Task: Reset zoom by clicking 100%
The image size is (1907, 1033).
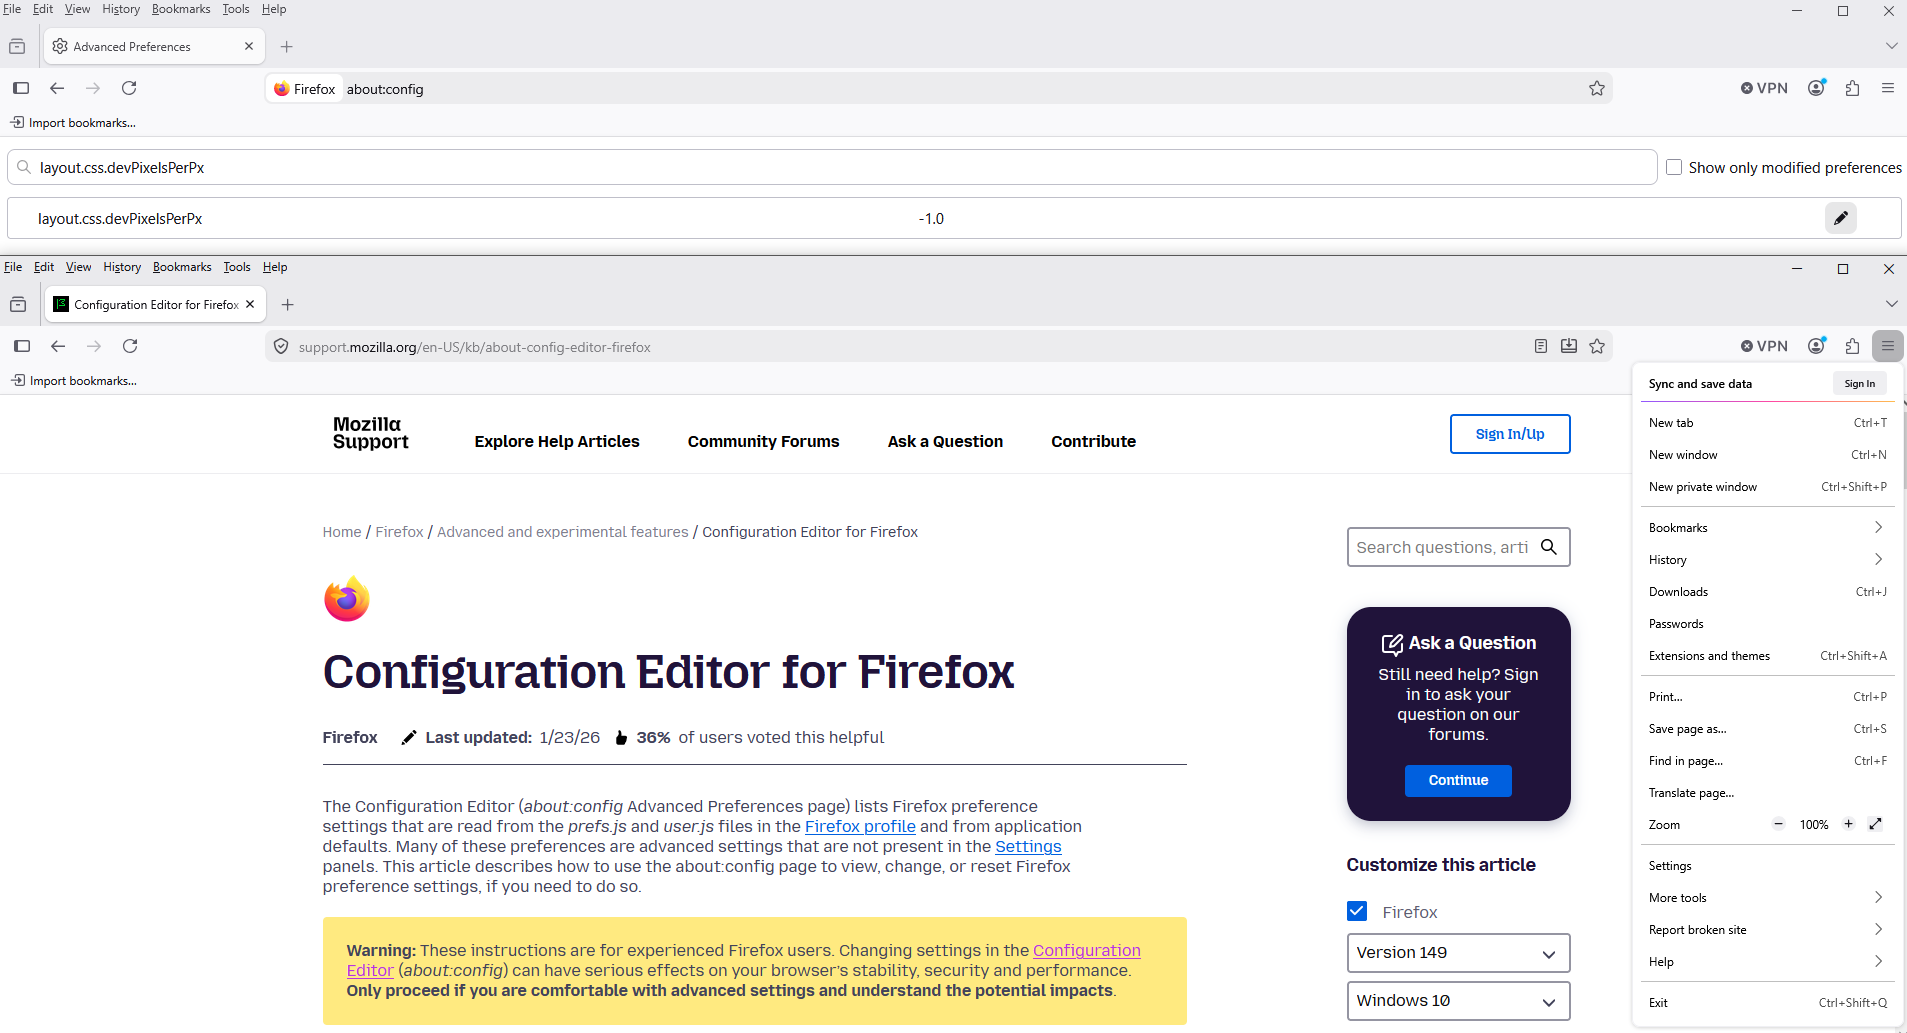Action: (x=1814, y=825)
